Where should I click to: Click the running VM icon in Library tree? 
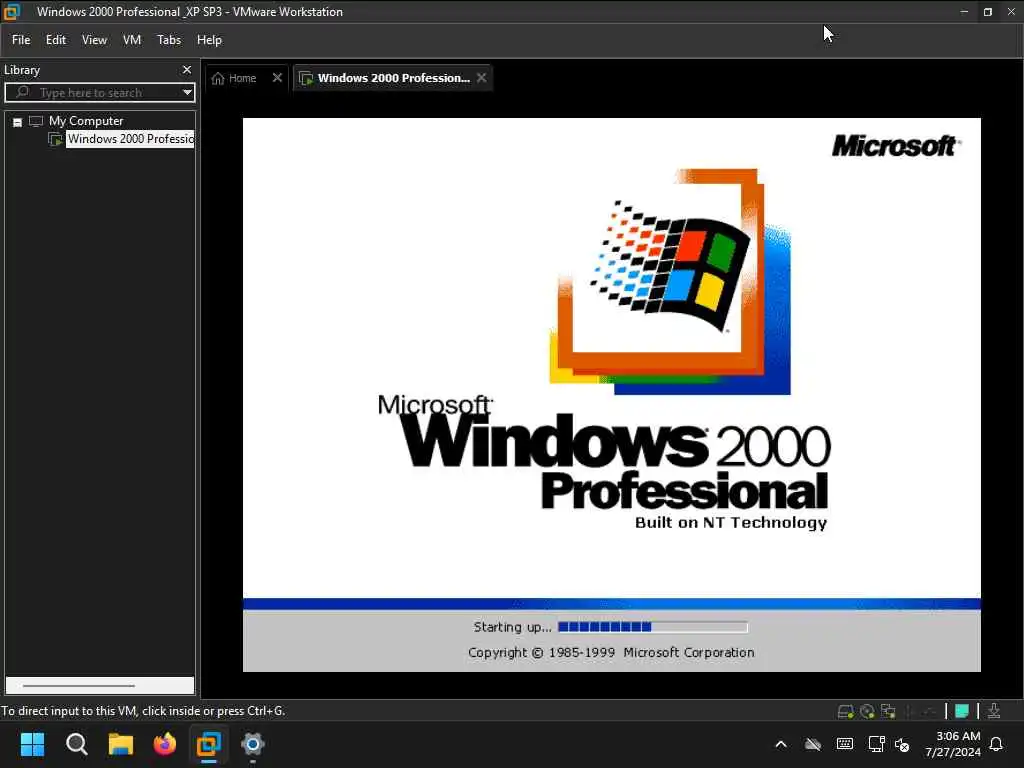tap(56, 139)
